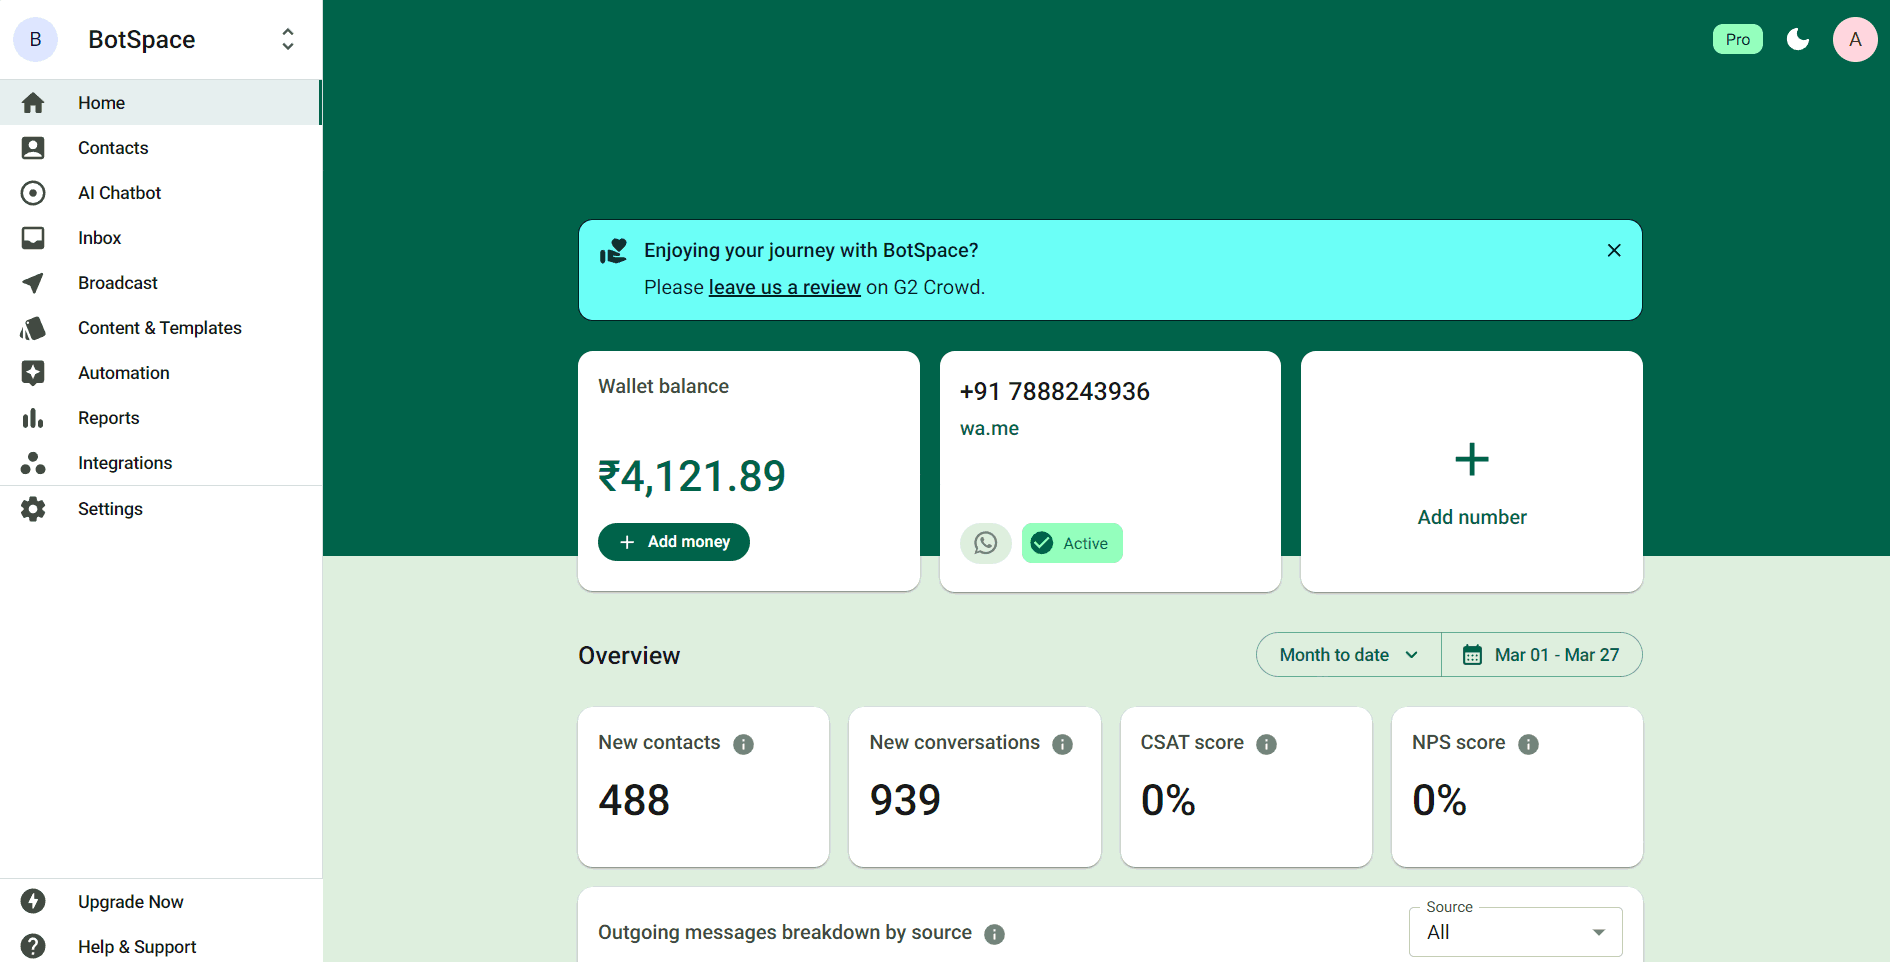Click the Overview heading

tap(629, 656)
